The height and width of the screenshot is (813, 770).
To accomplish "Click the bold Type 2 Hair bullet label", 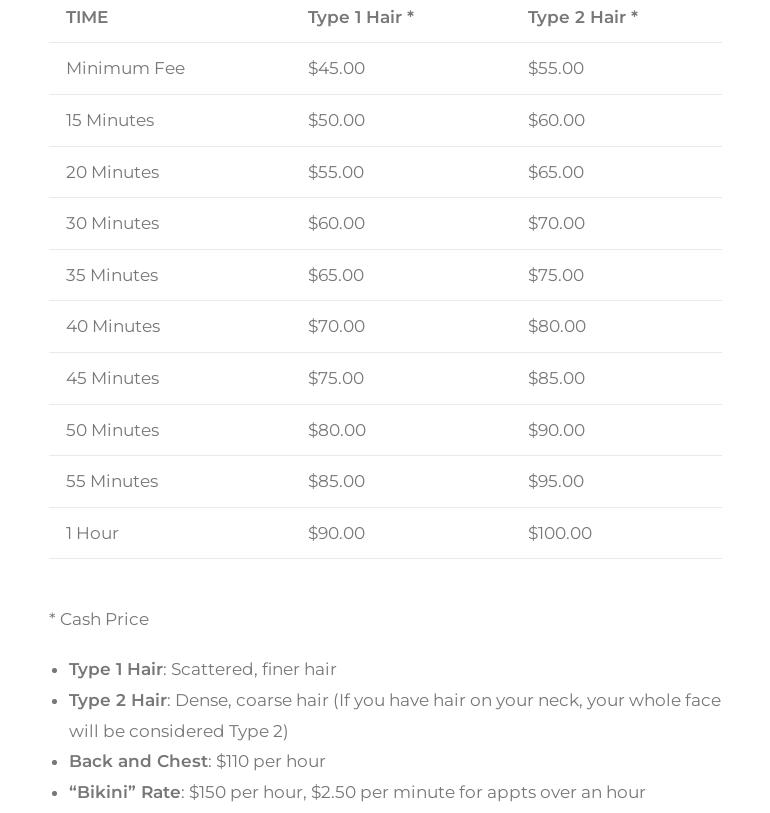I will 118,700.
